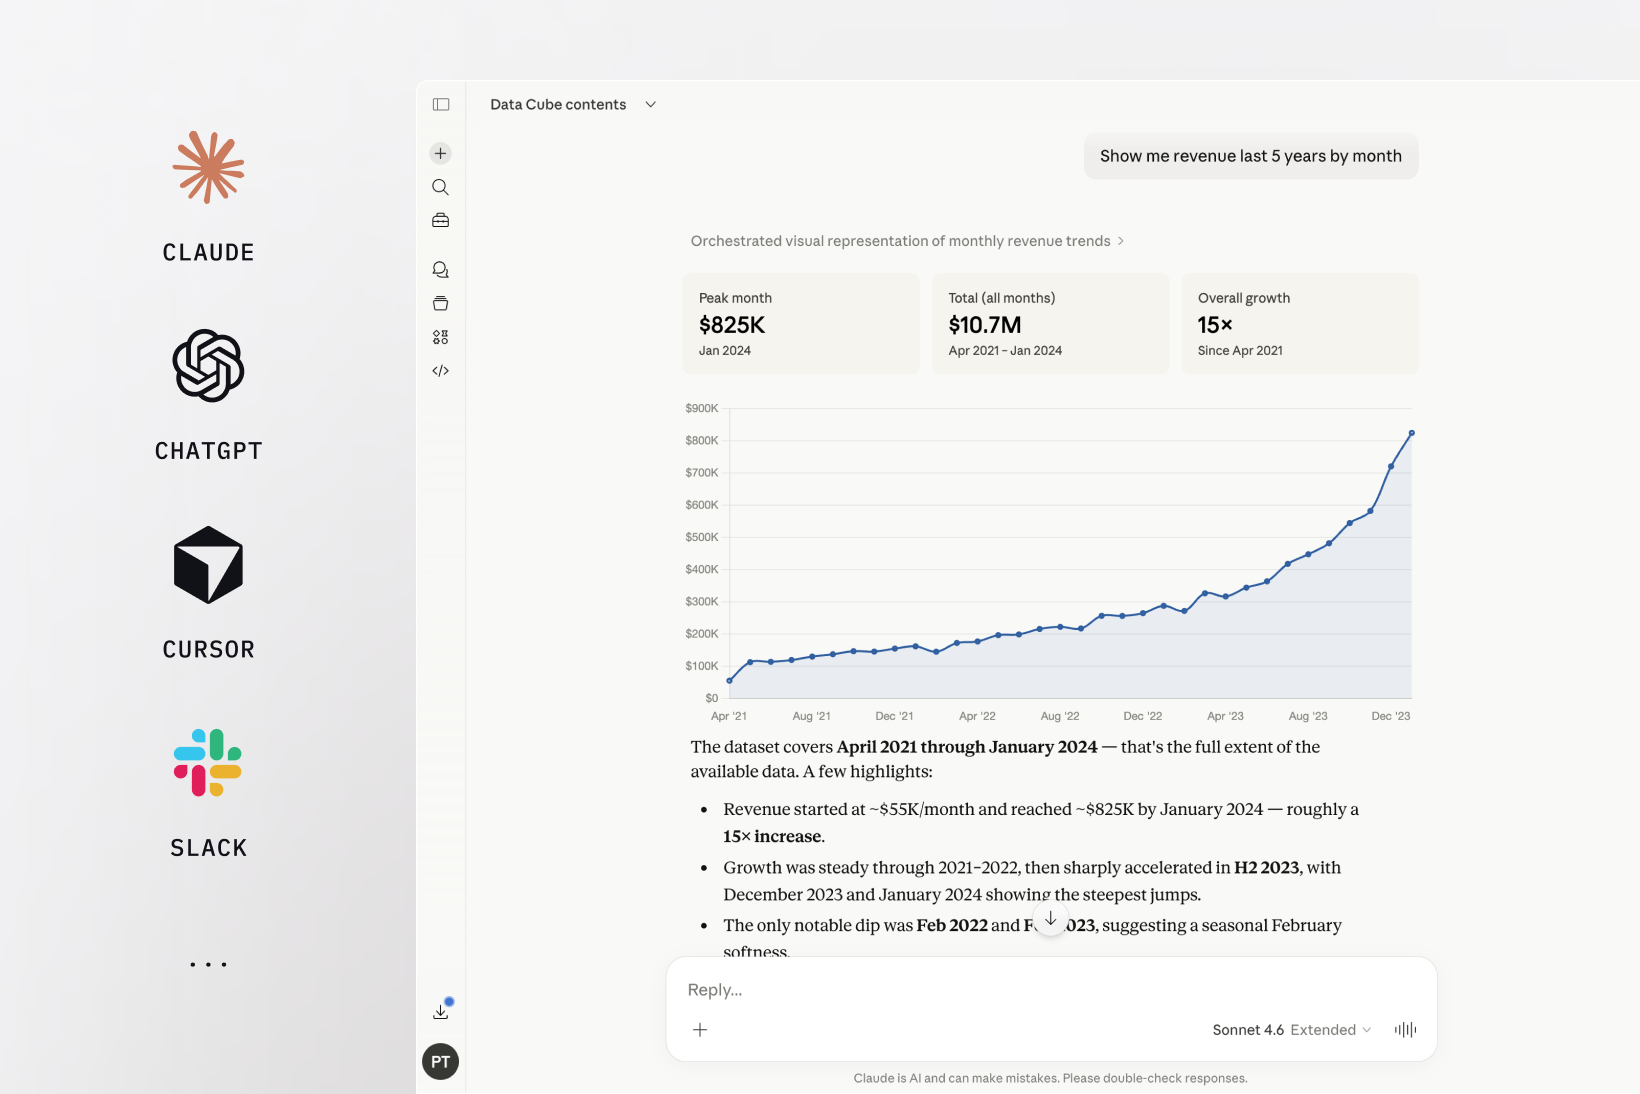Open search in the sidebar
The height and width of the screenshot is (1094, 1640).
pos(440,187)
